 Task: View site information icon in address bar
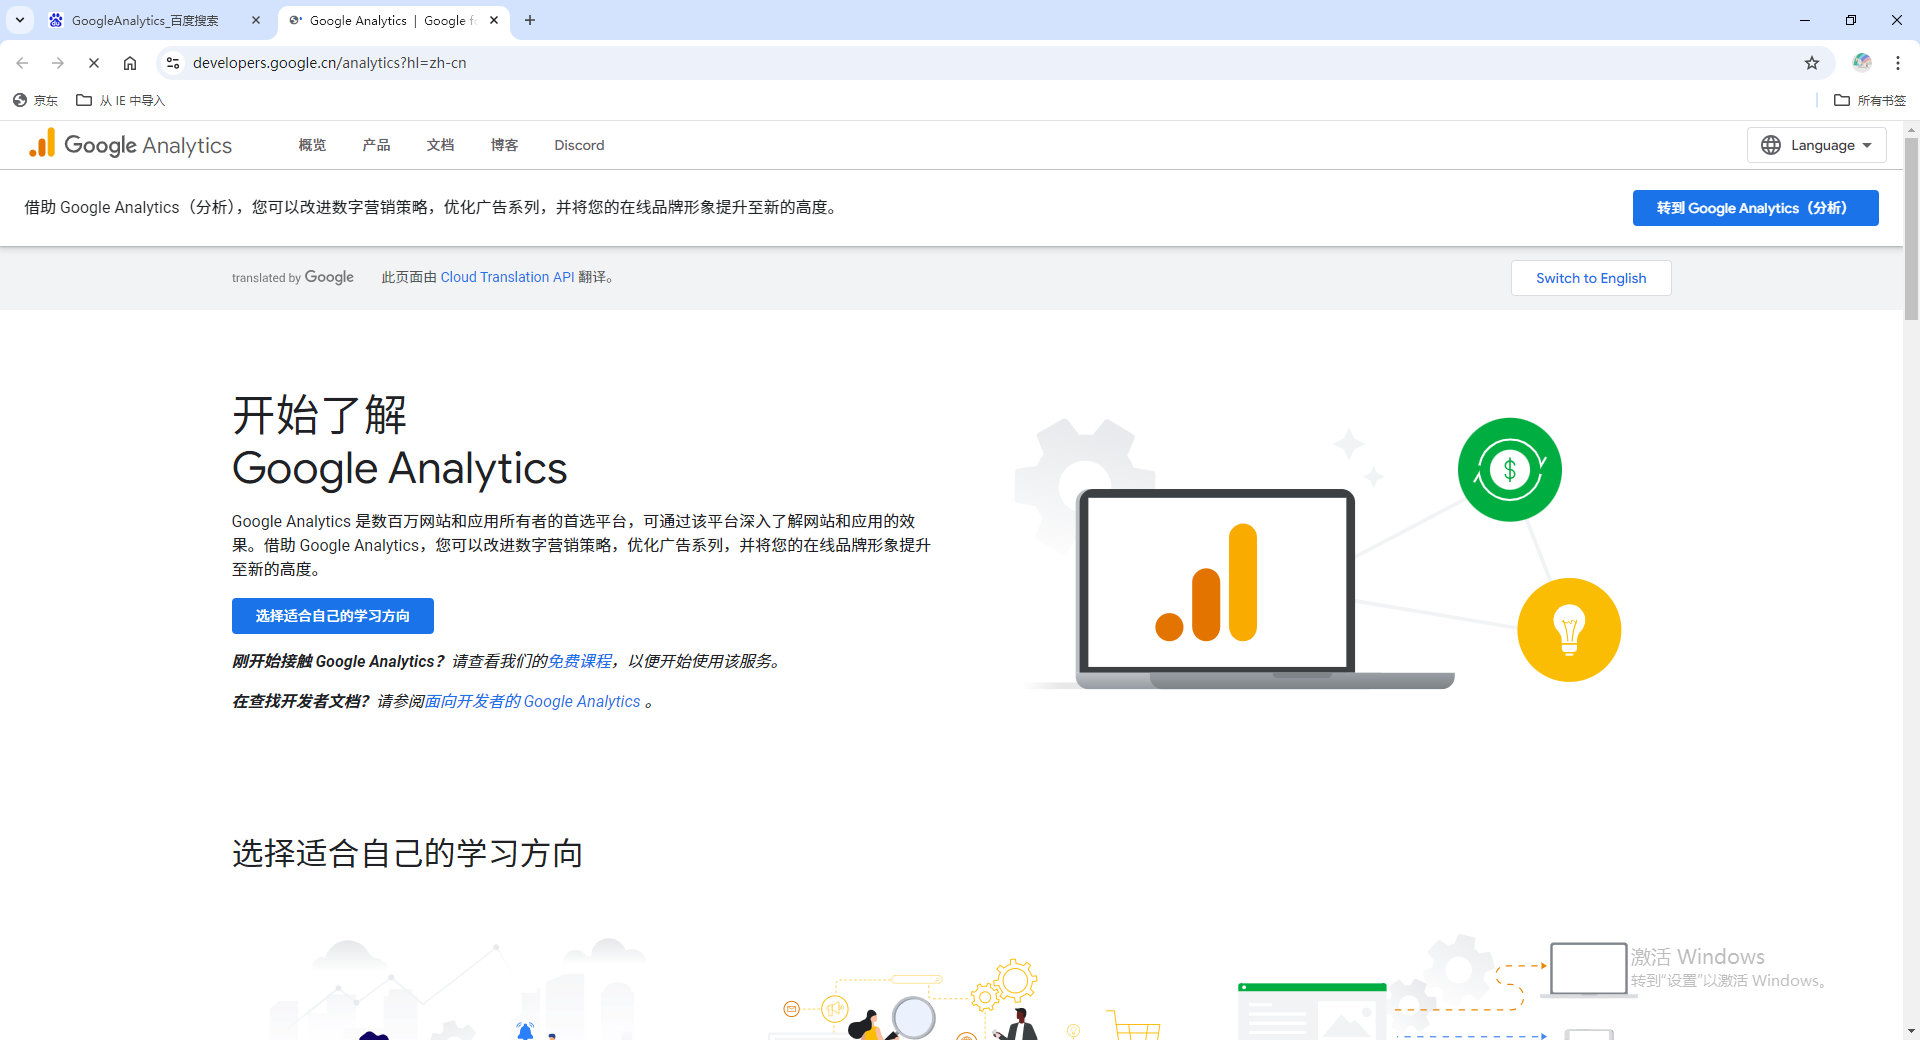[173, 63]
